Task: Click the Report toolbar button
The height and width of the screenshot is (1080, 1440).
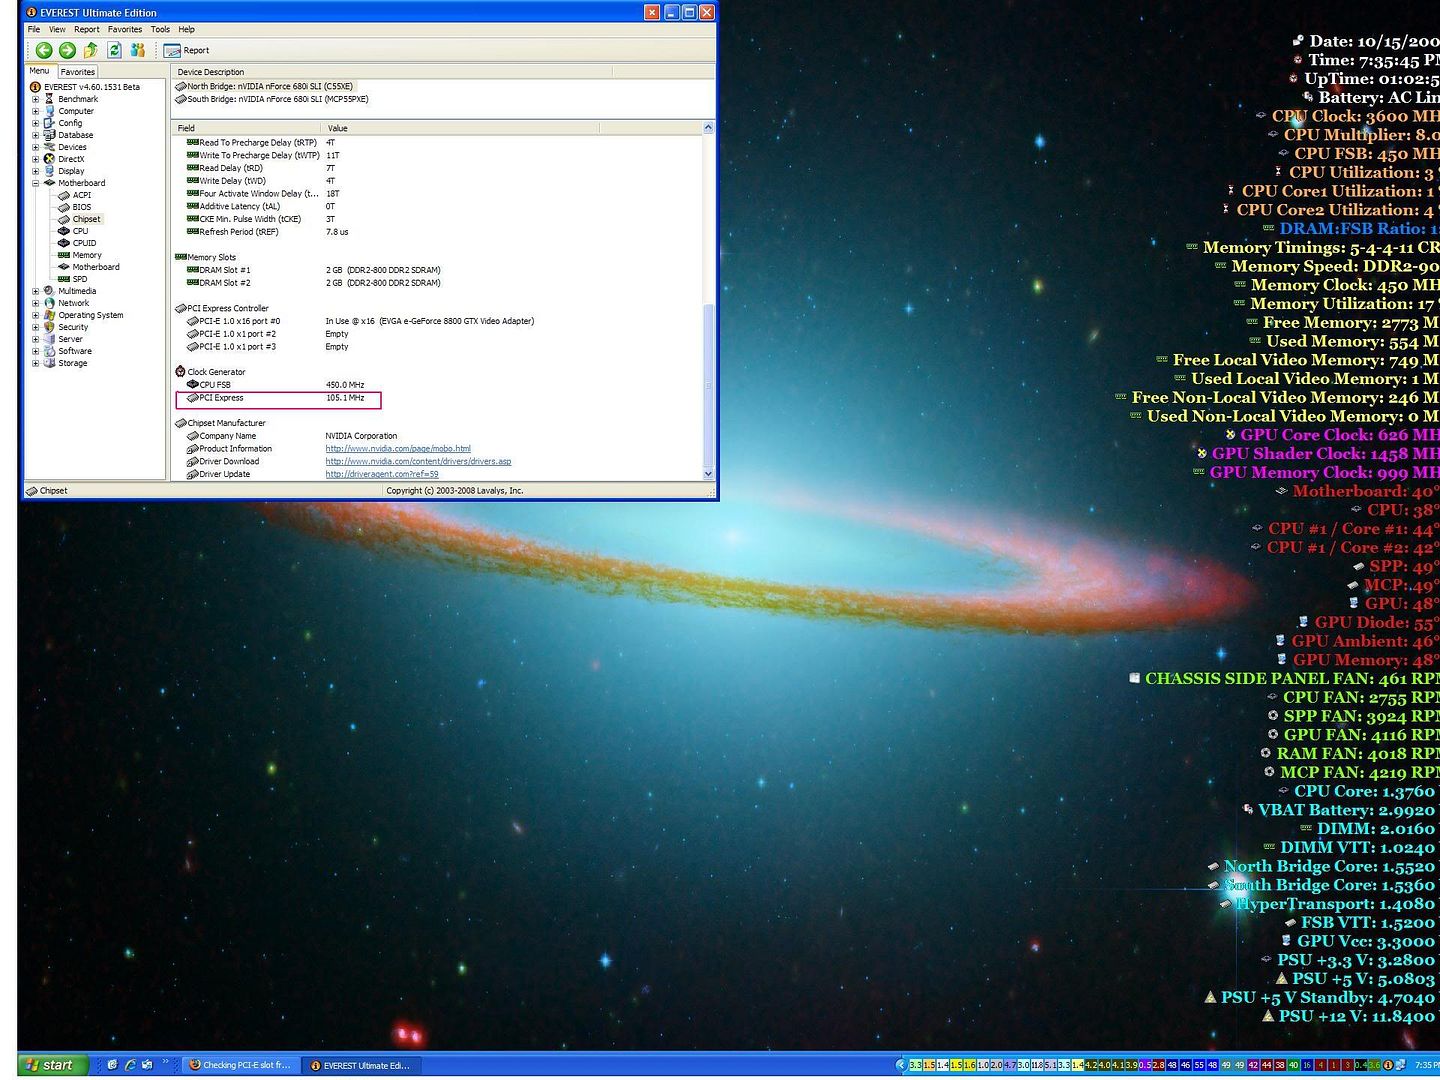Action: point(187,50)
